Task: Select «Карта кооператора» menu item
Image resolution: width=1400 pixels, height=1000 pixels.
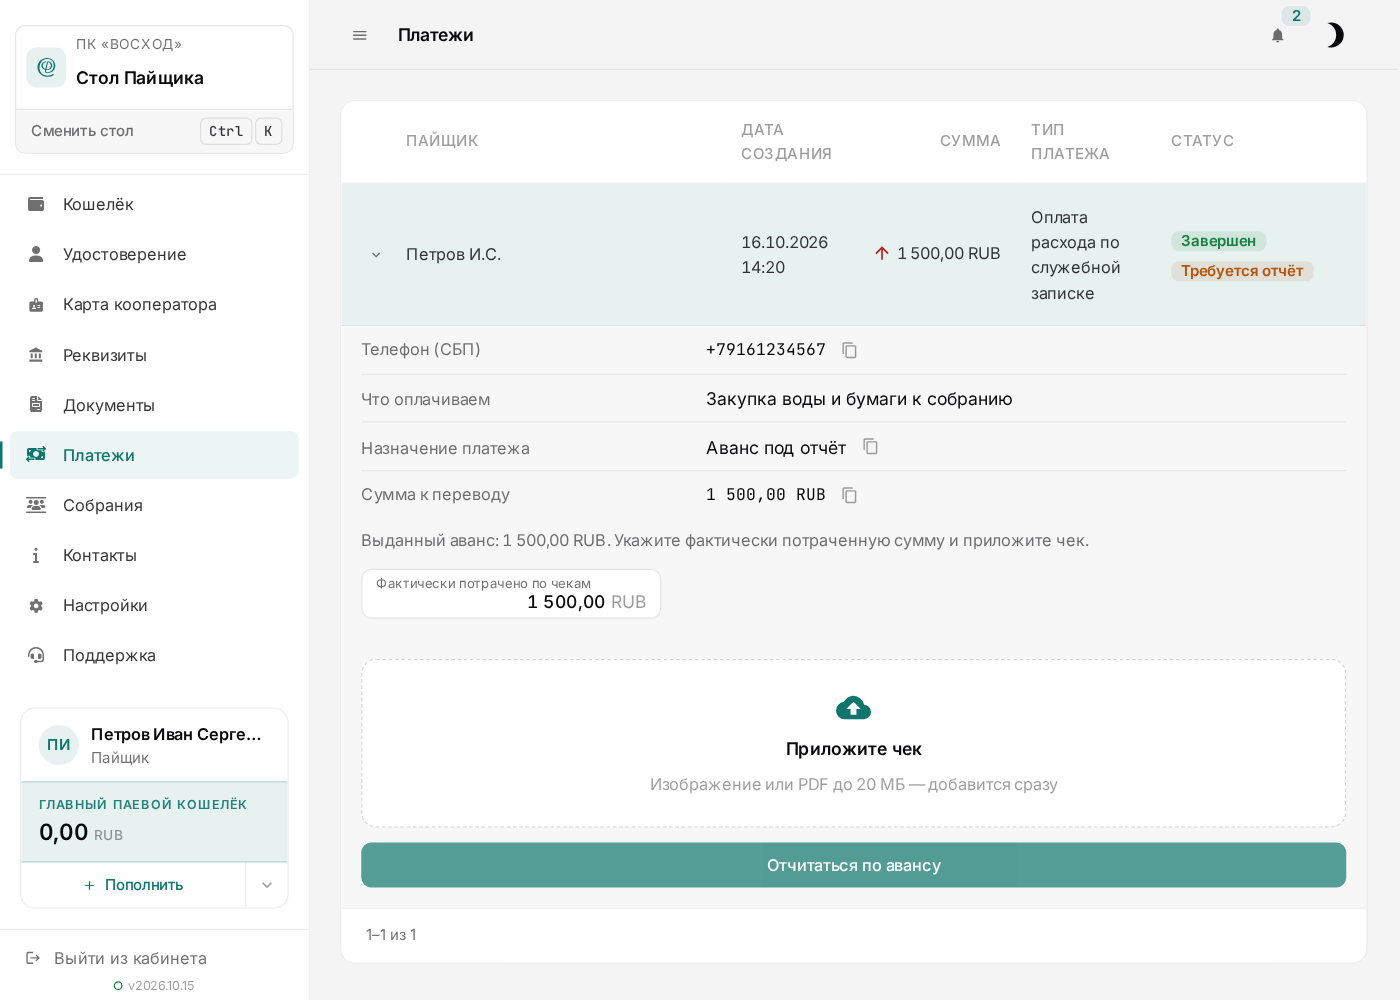Action: 155,304
